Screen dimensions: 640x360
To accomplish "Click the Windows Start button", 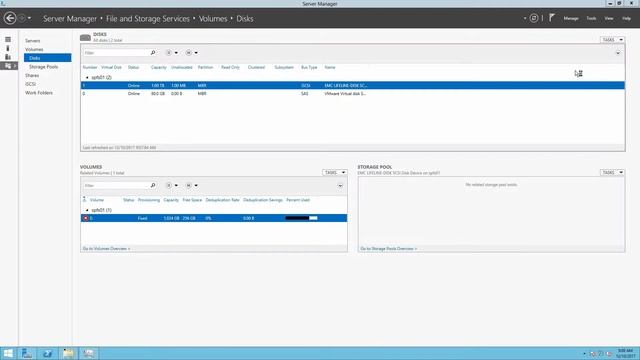I will coord(8,353).
